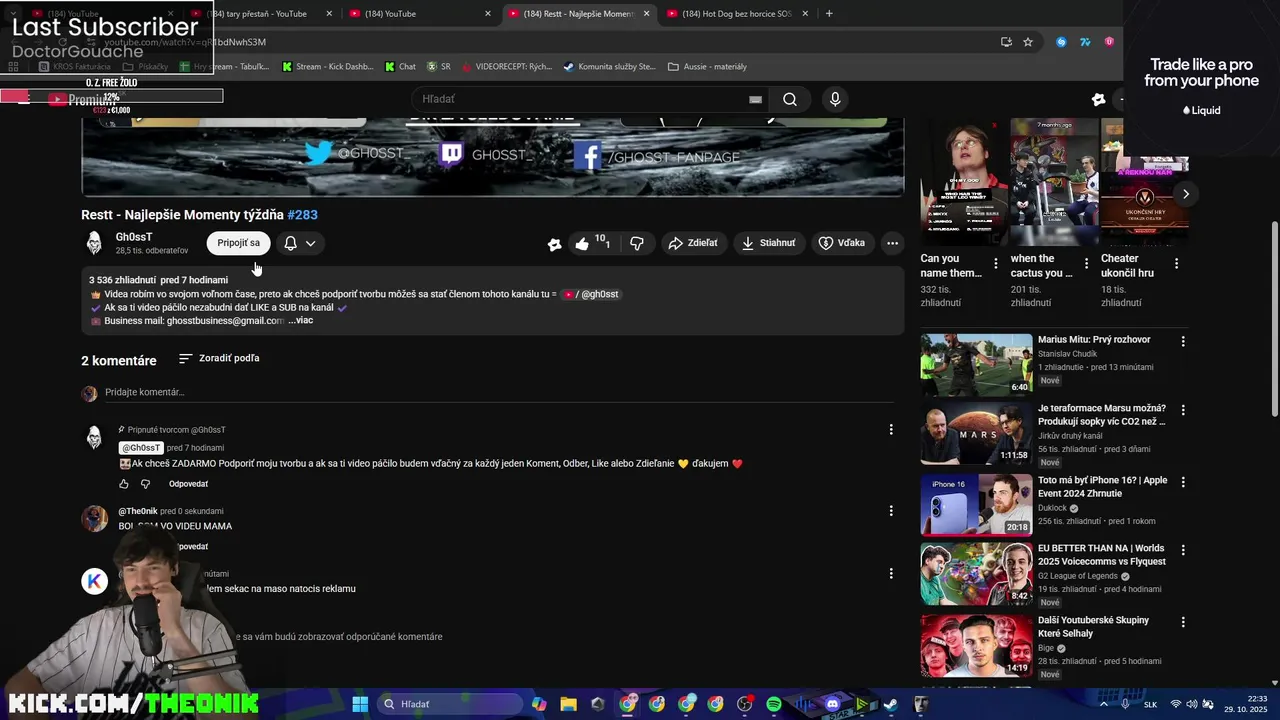Open Zoradiť podľa sort comments menu
1280x720 pixels.
pos(219,358)
